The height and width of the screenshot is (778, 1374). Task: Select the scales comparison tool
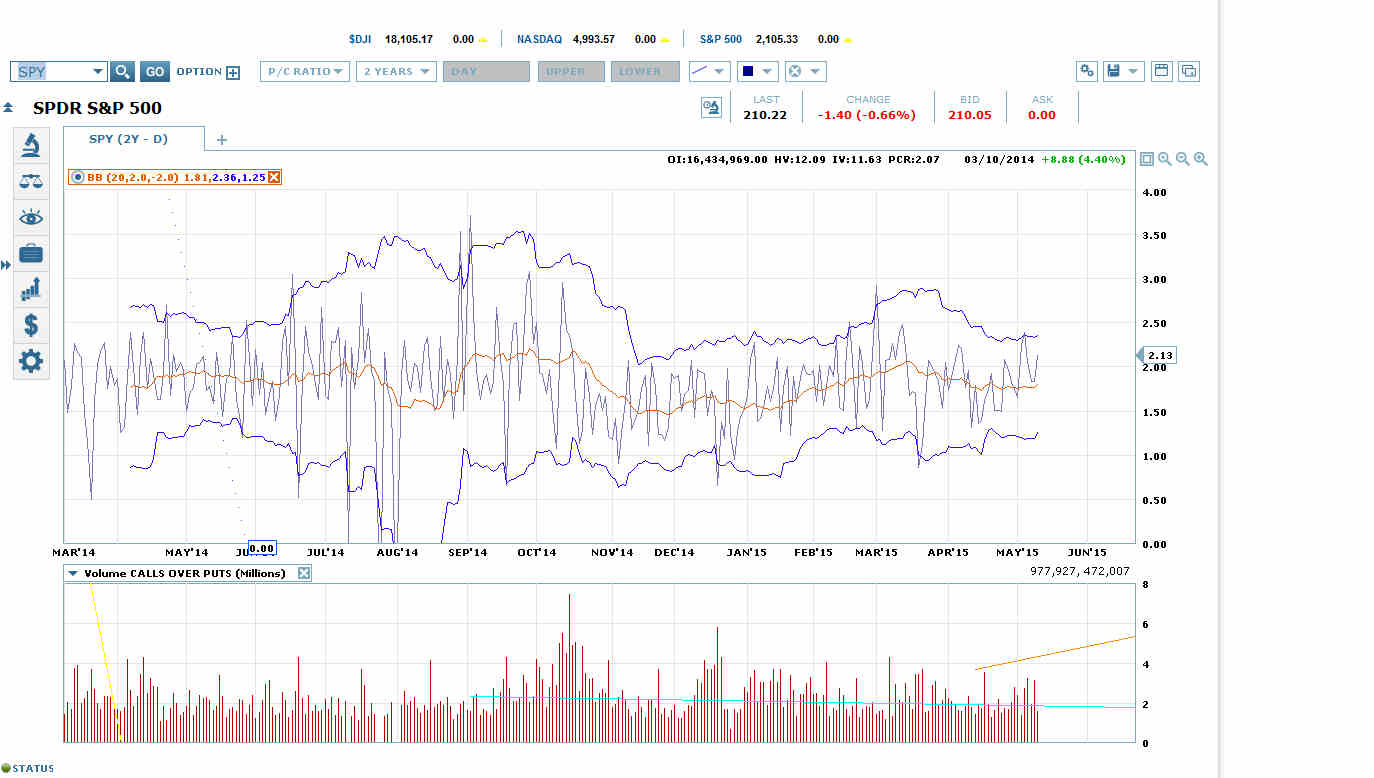click(x=30, y=181)
